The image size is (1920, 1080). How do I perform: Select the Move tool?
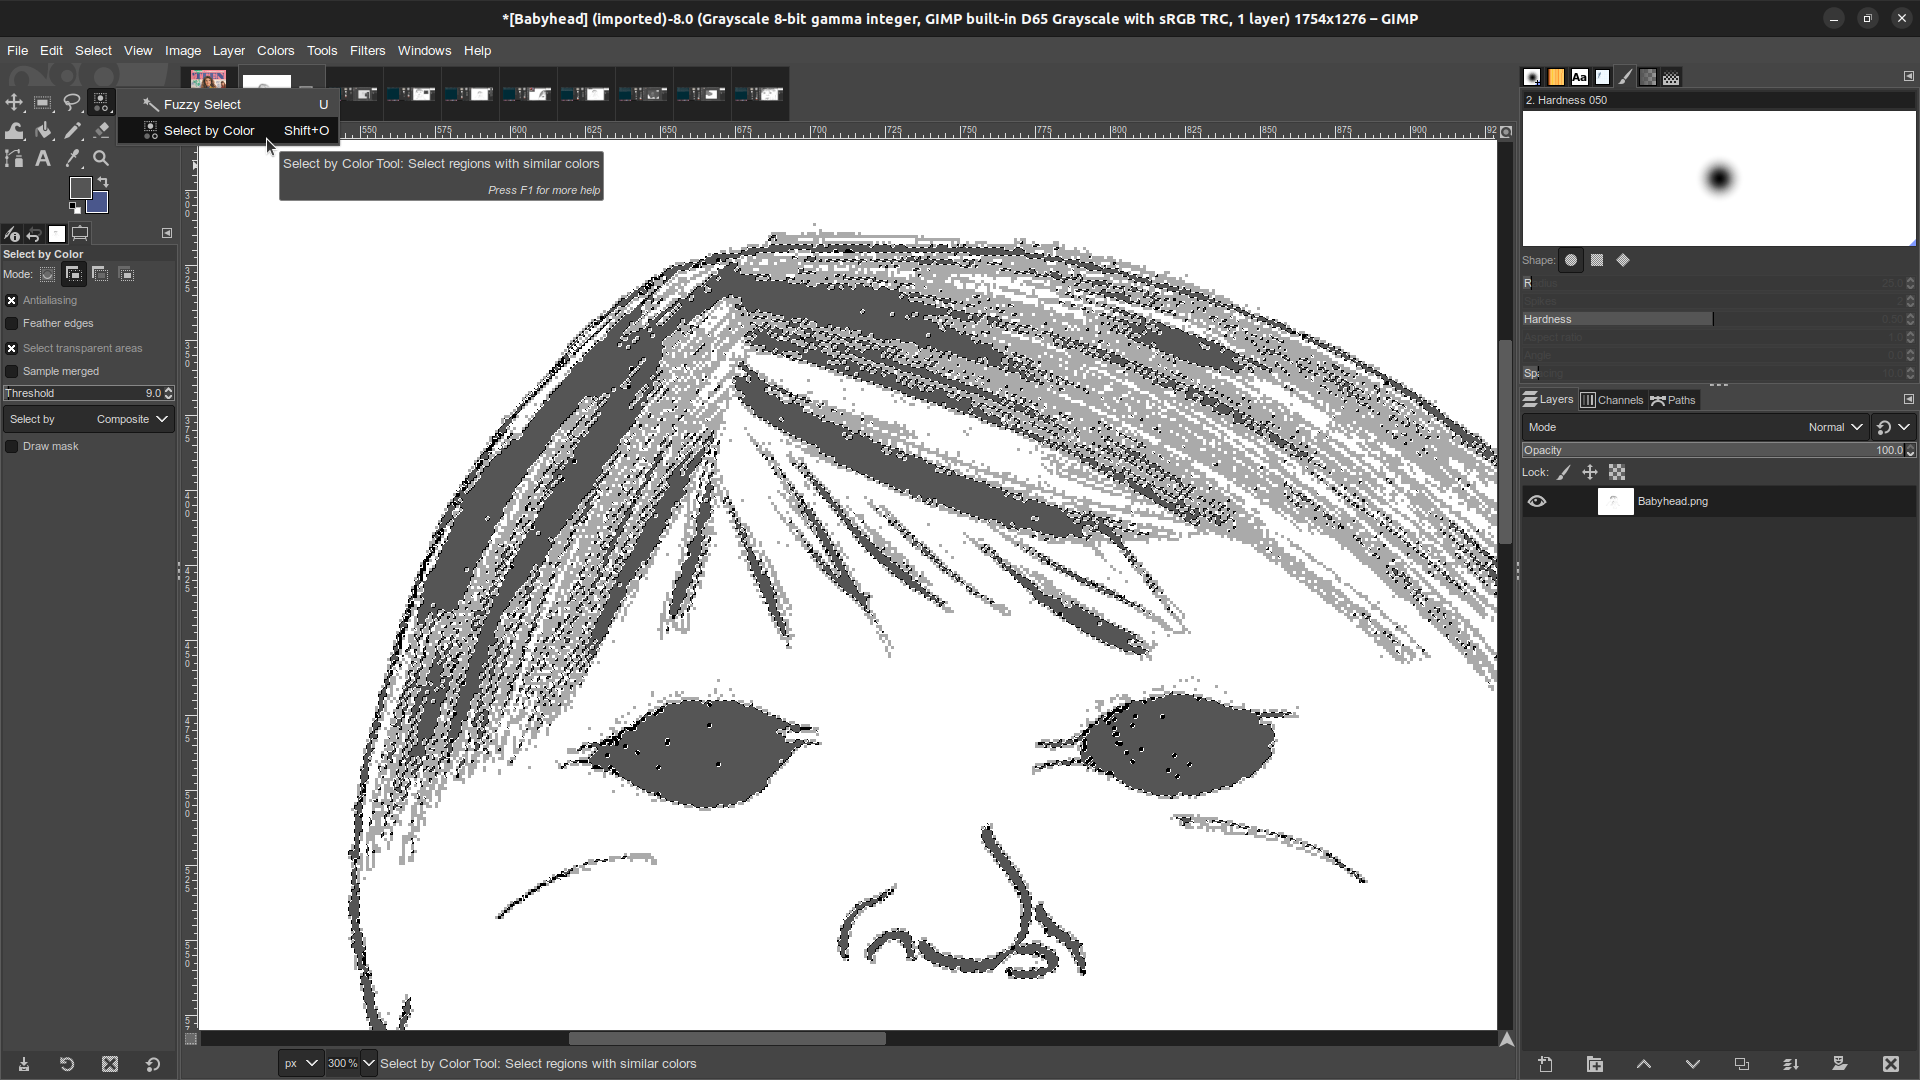pyautogui.click(x=14, y=103)
